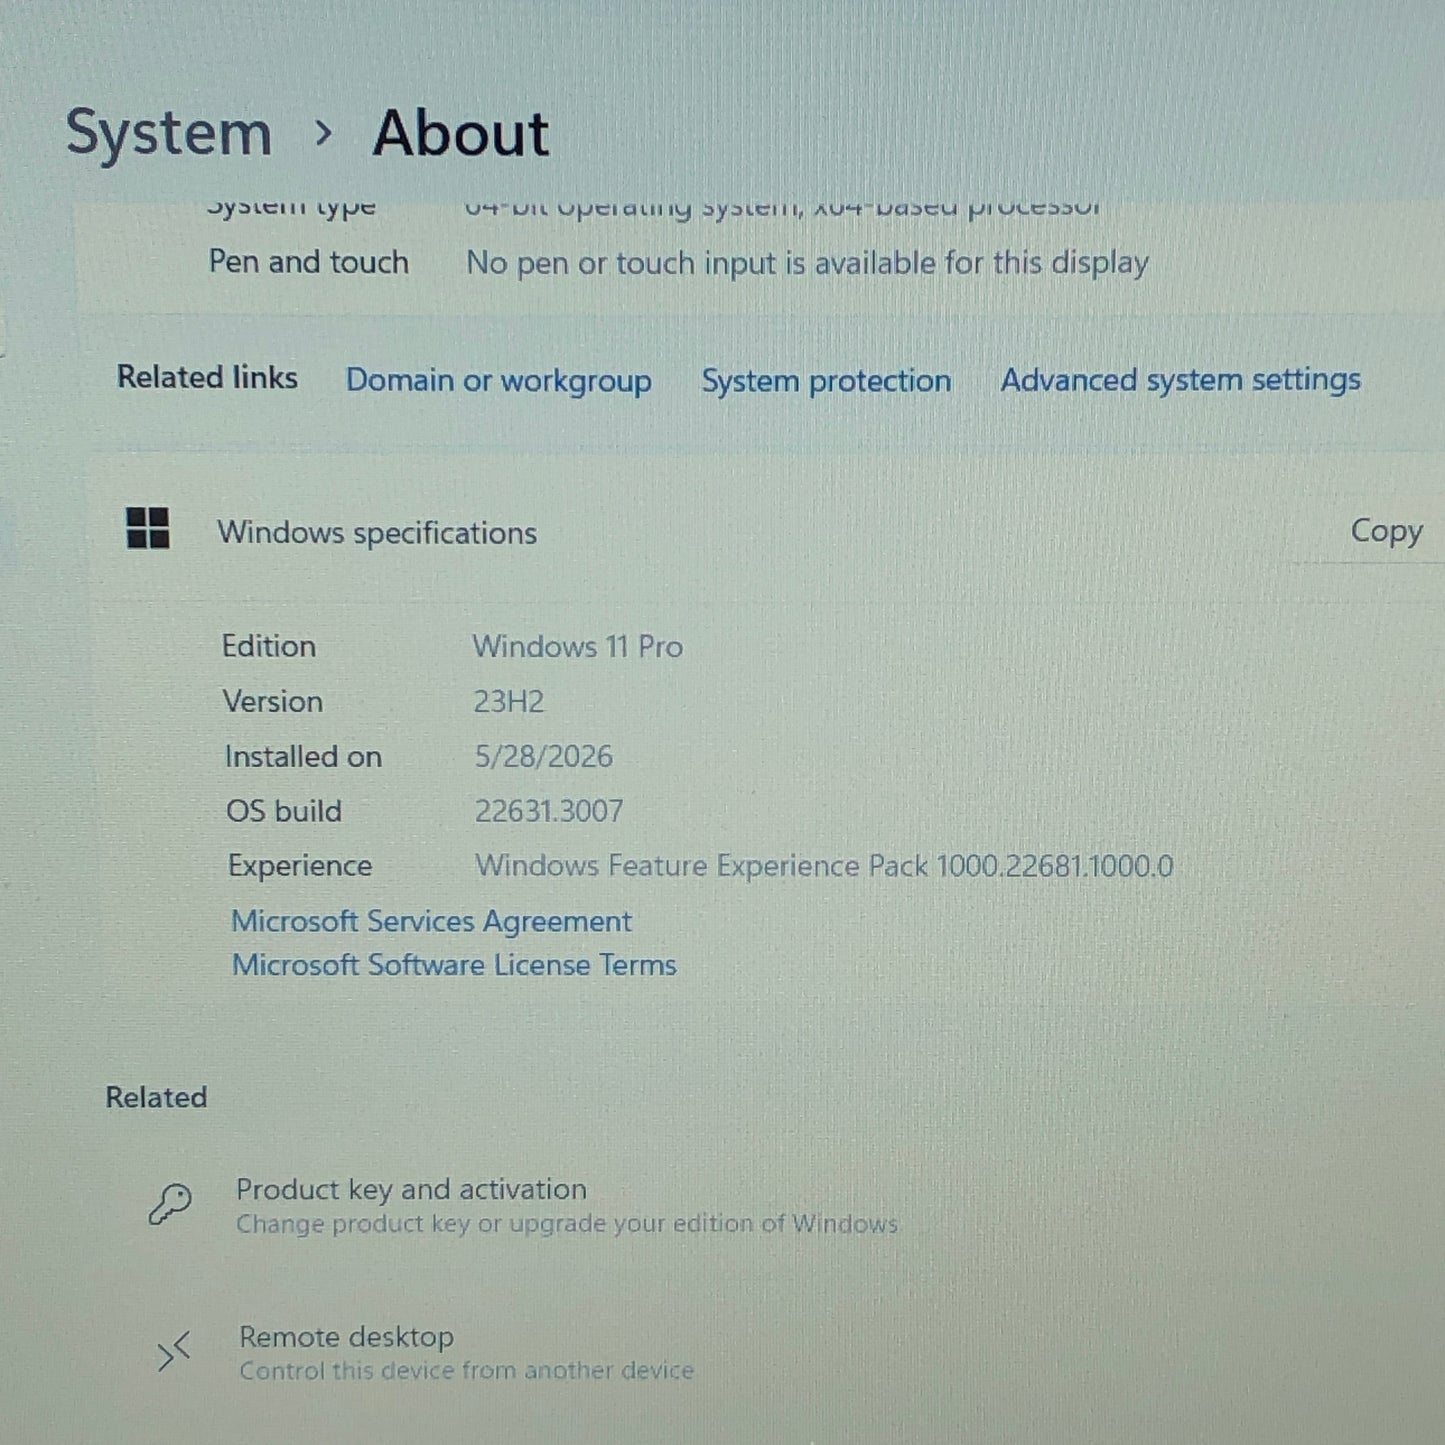This screenshot has height=1445, width=1445.
Task: Click the product key icon
Action: coord(170,1204)
